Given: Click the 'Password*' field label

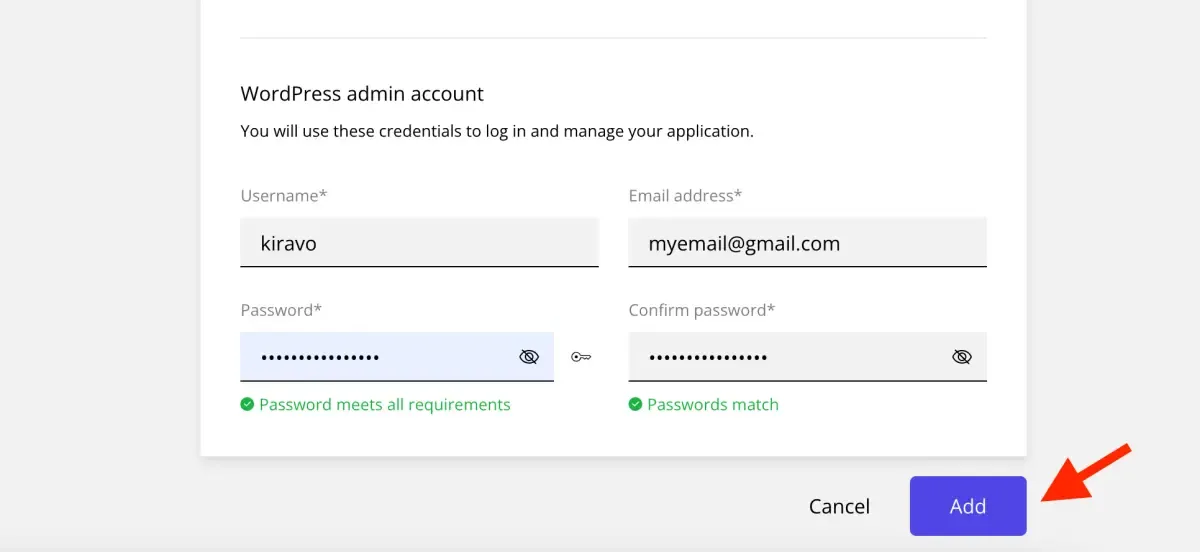Looking at the screenshot, I should (281, 310).
